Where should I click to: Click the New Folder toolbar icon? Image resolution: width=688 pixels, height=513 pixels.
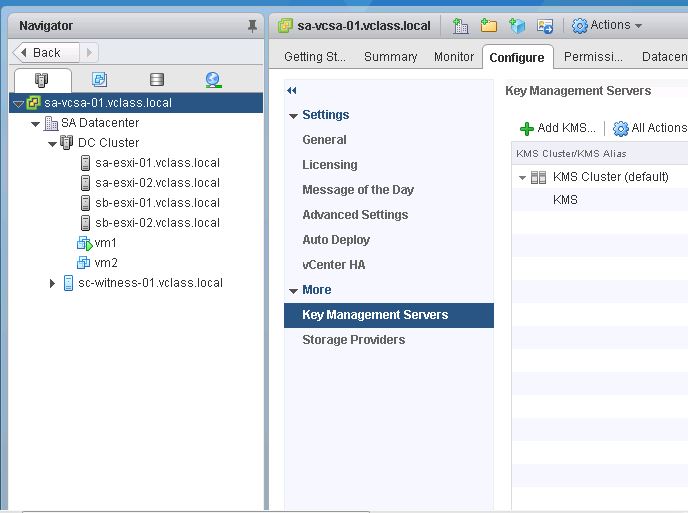pos(488,26)
